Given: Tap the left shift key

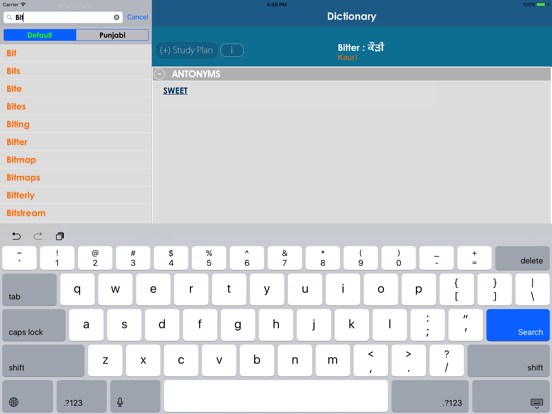Looking at the screenshot, I should [x=43, y=360].
